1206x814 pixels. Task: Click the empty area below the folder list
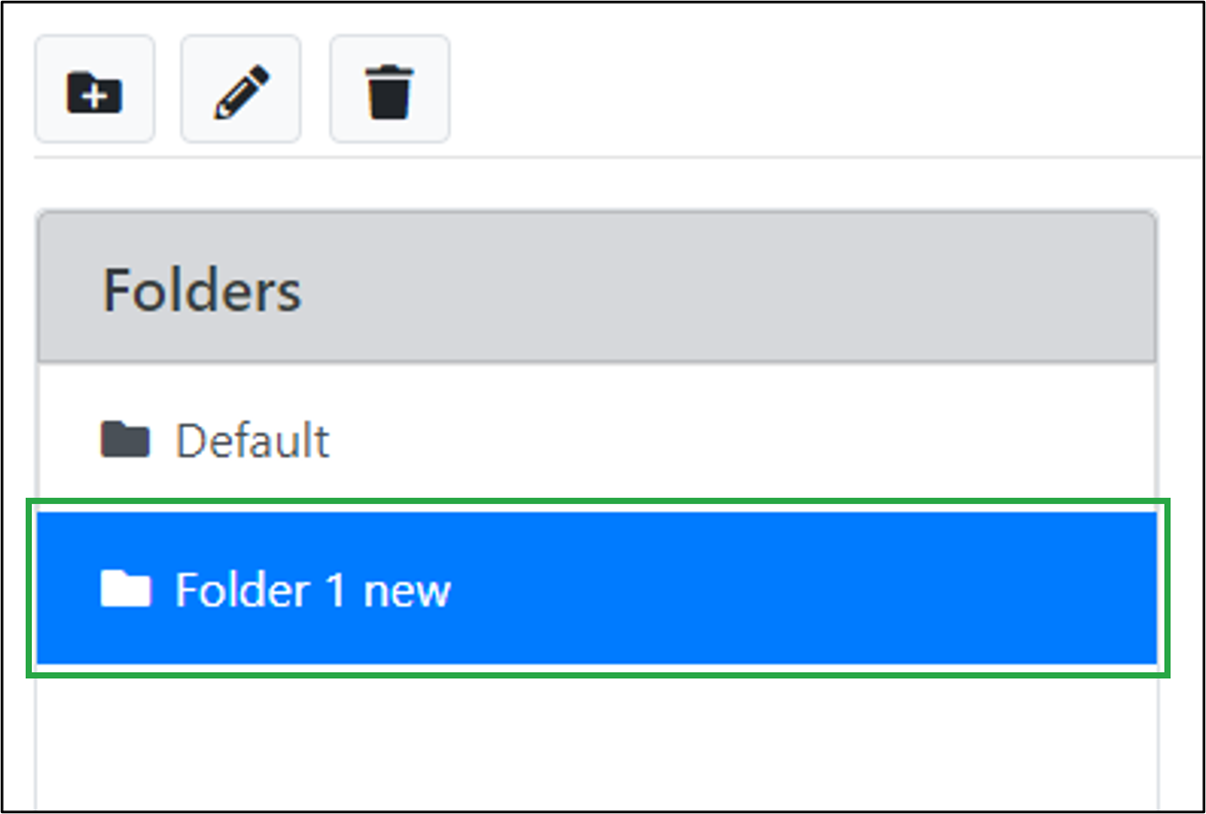pos(596,740)
